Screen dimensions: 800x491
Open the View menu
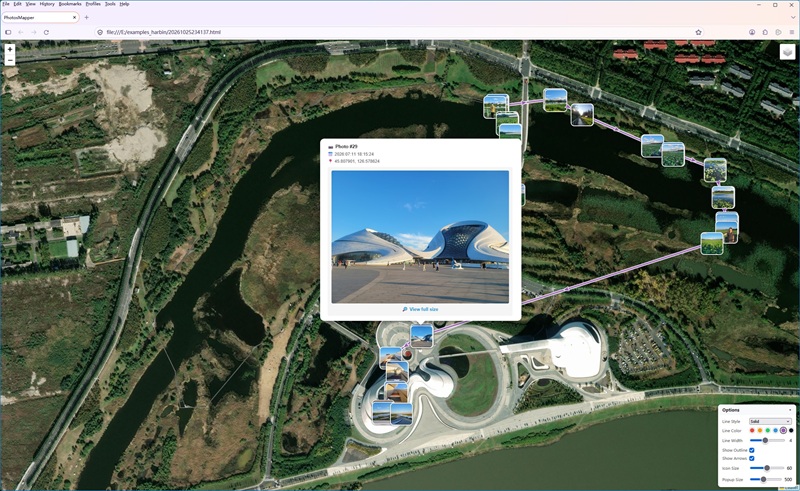point(31,4)
